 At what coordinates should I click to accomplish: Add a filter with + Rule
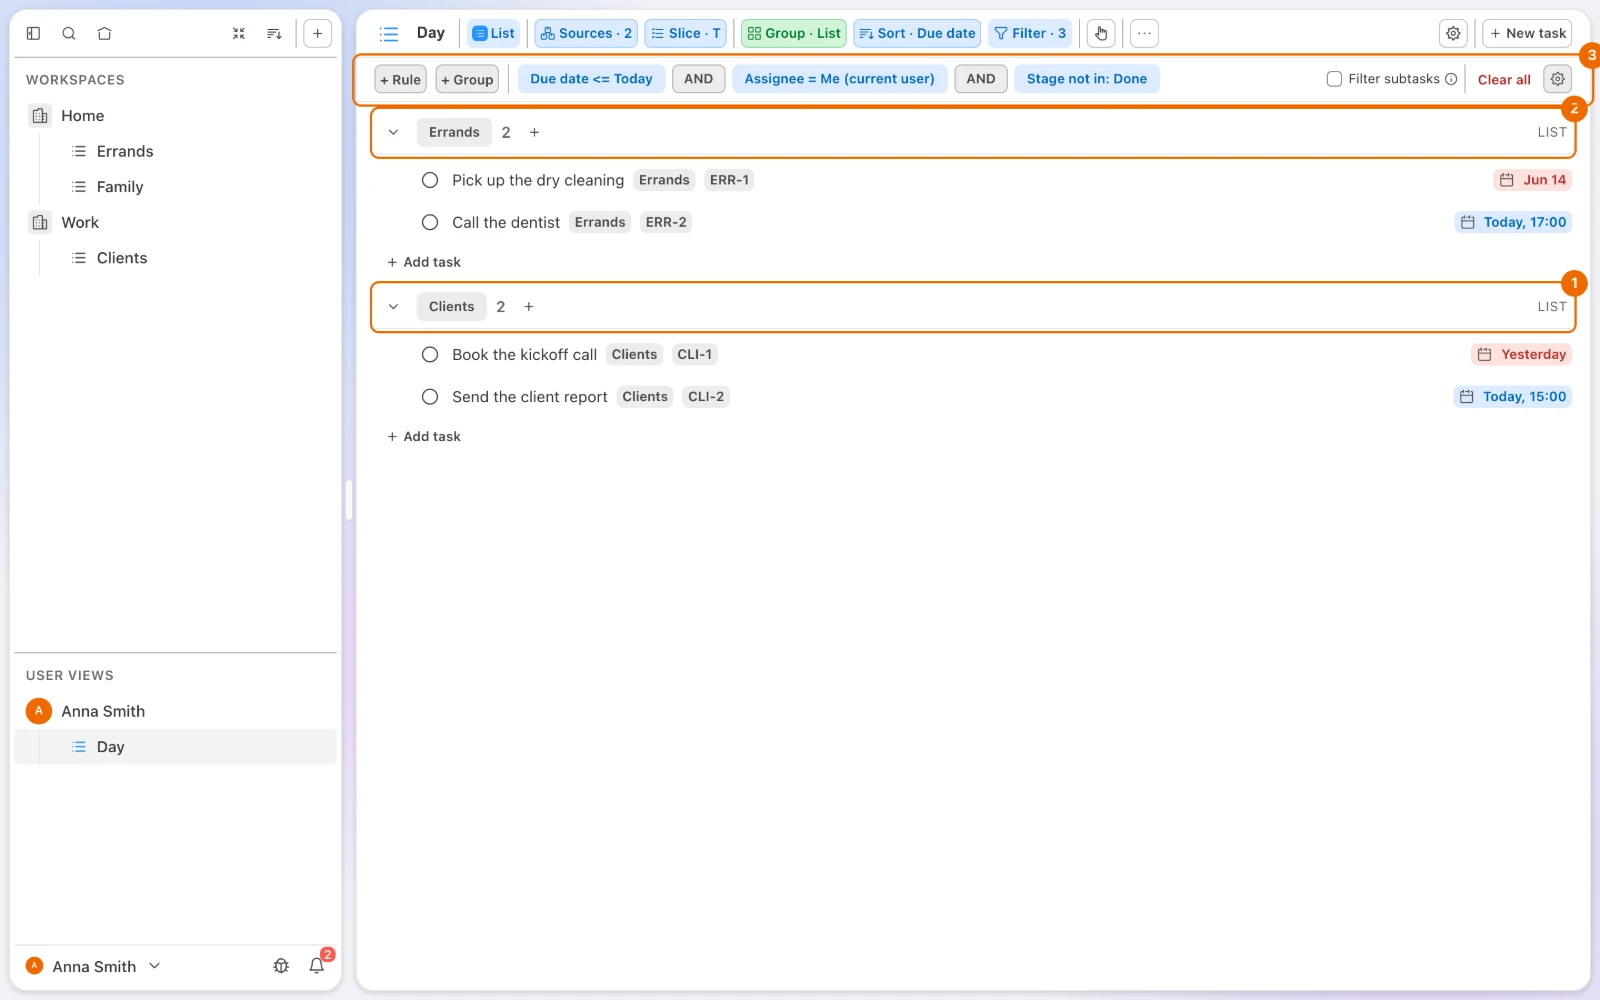[x=400, y=79]
